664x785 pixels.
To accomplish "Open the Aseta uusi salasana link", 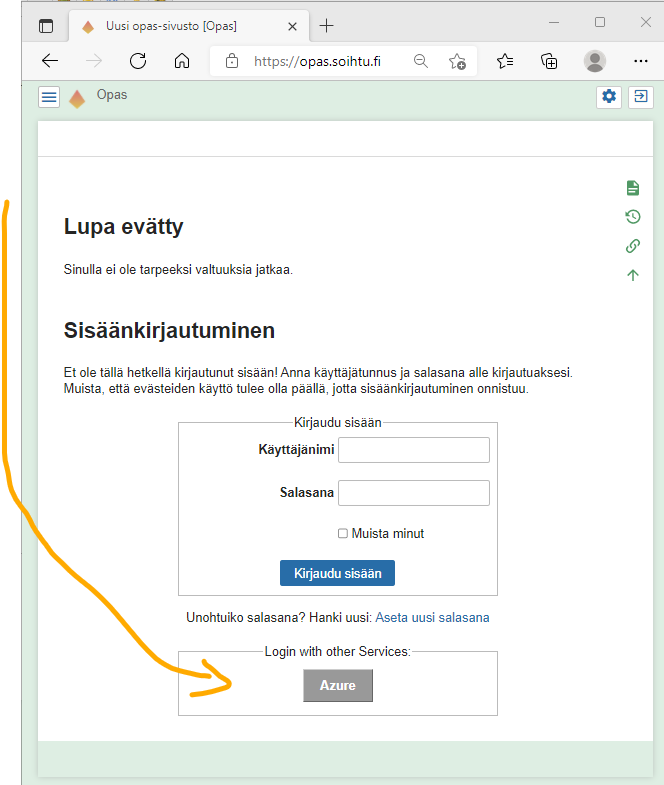I will pyautogui.click(x=432, y=617).
